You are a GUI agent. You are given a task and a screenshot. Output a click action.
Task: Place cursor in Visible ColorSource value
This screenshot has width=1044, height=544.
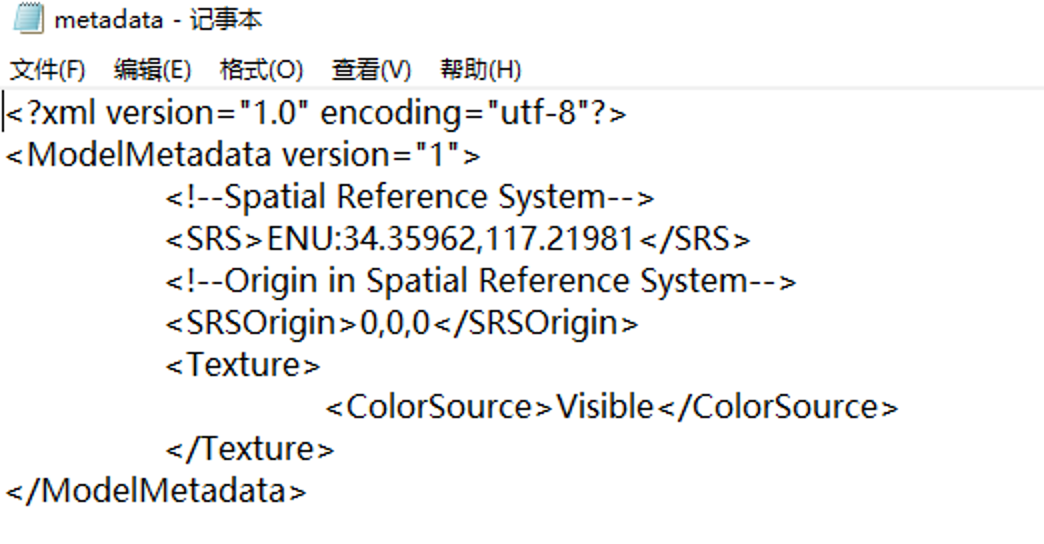pyautogui.click(x=605, y=407)
